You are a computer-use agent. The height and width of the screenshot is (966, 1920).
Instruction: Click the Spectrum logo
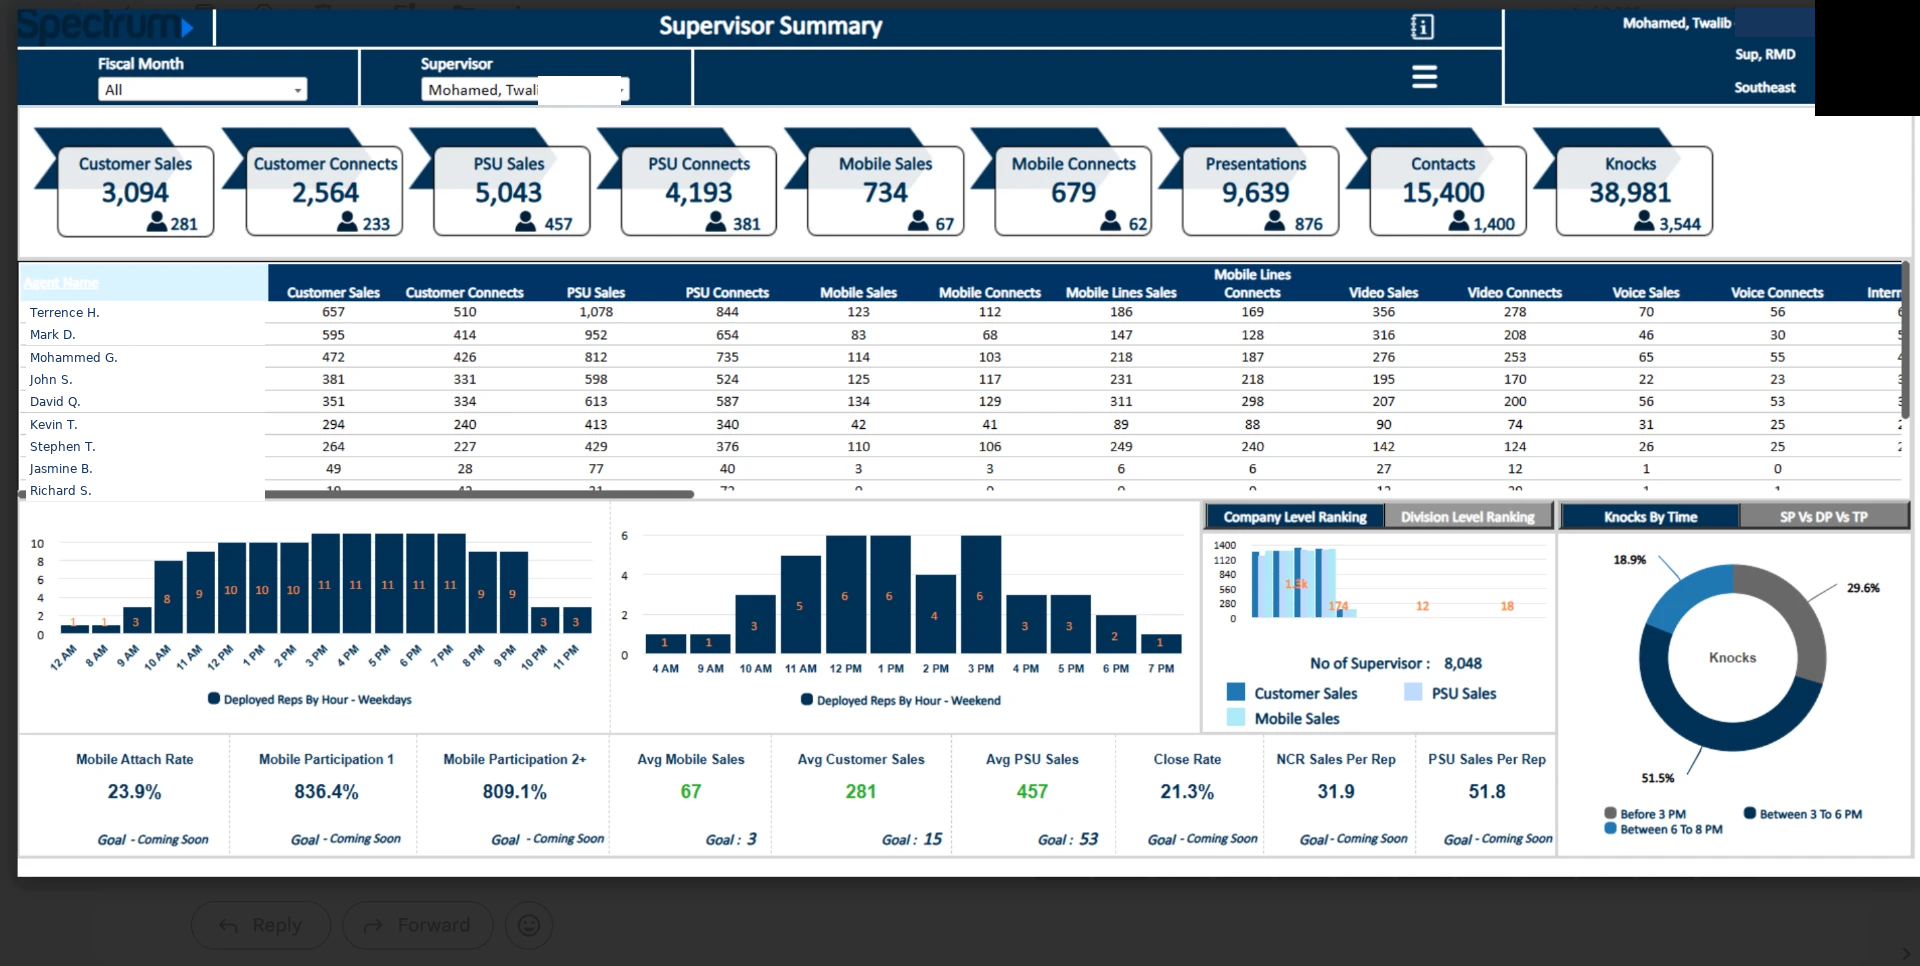pyautogui.click(x=106, y=25)
